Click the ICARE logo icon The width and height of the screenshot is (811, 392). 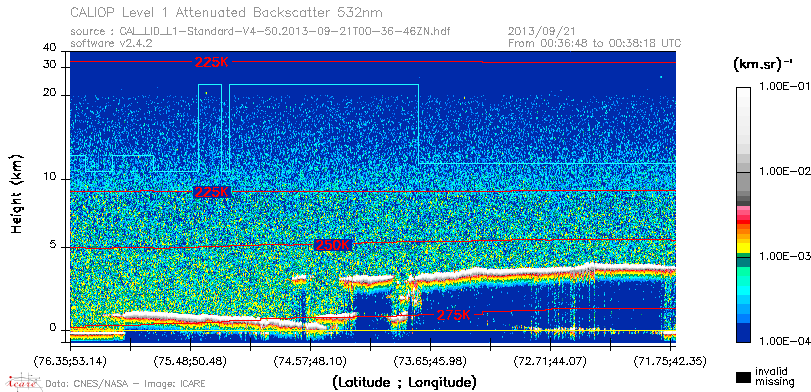coord(23,382)
